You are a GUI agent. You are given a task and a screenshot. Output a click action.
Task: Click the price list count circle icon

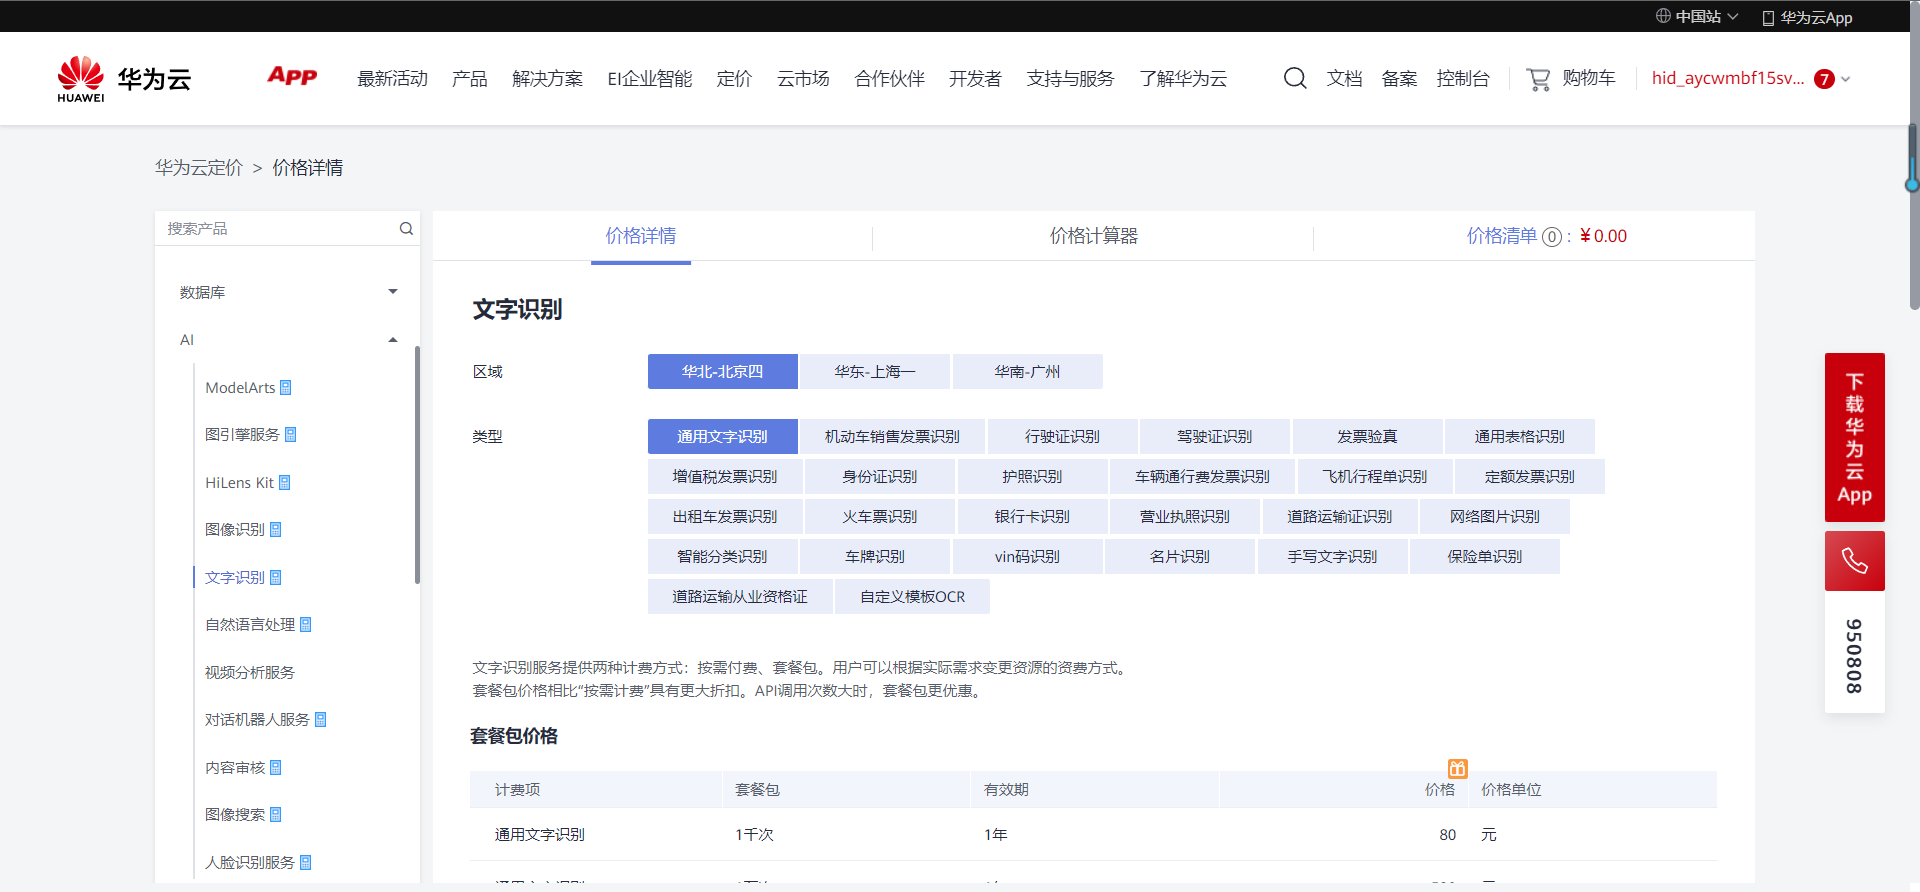pos(1552,237)
